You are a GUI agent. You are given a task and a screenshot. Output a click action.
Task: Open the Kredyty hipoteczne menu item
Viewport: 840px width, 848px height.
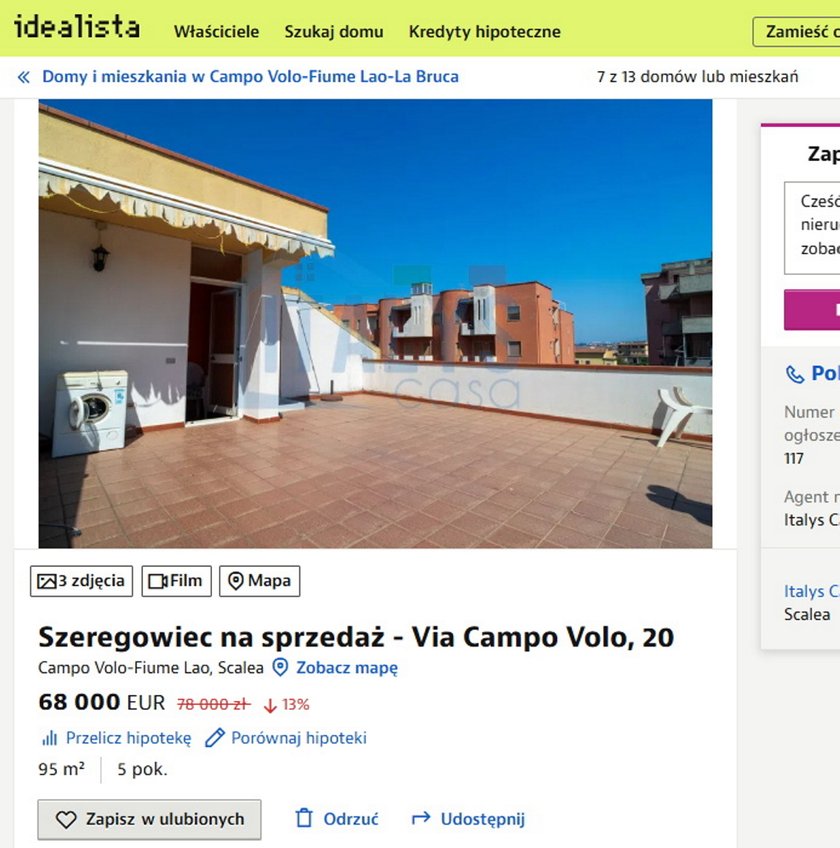[485, 32]
